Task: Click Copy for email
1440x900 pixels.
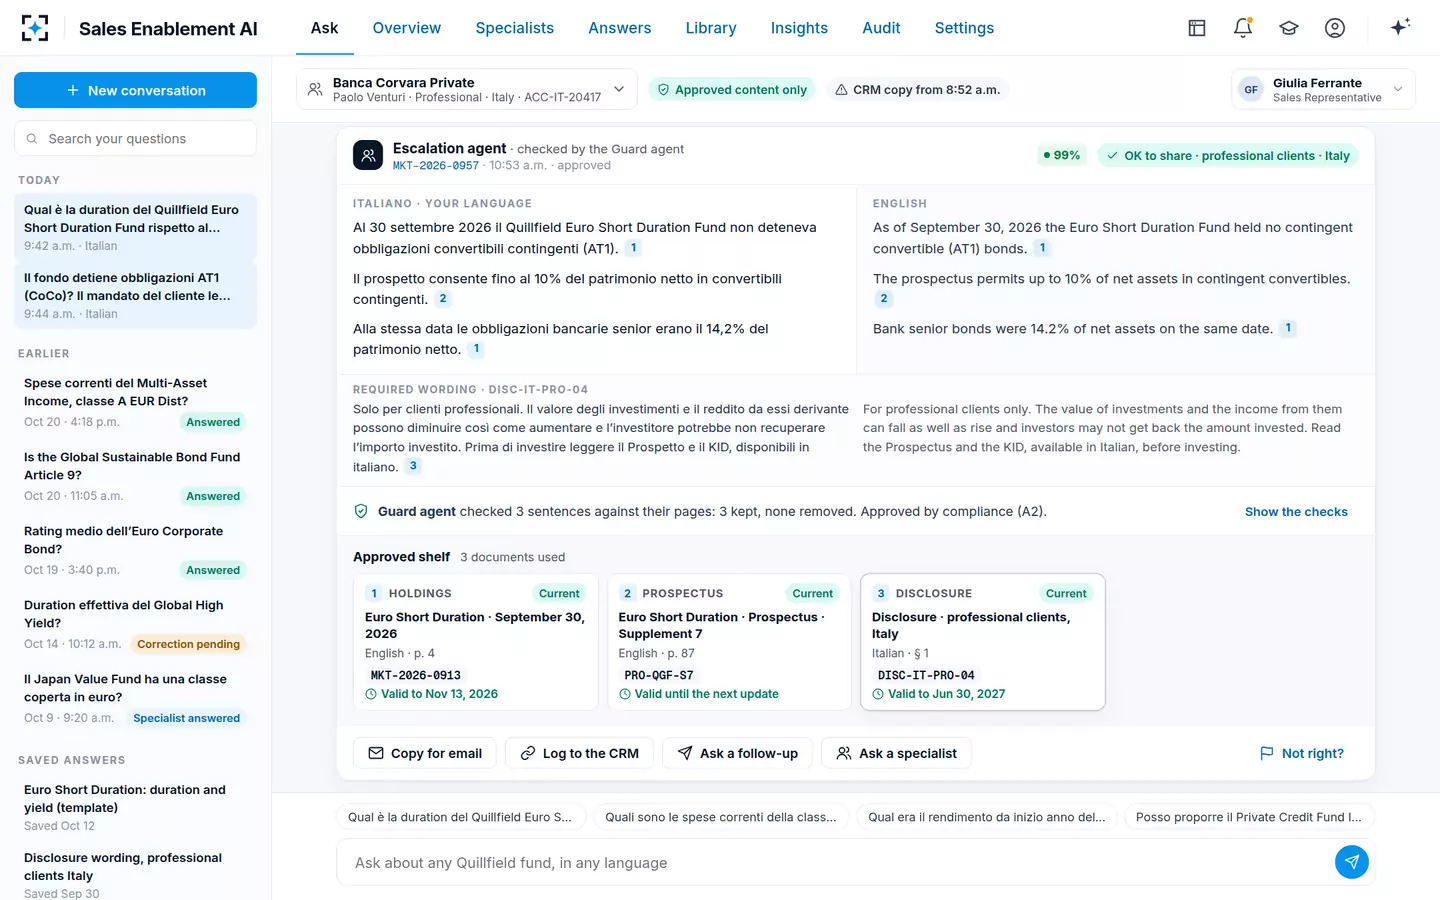Action: point(425,753)
